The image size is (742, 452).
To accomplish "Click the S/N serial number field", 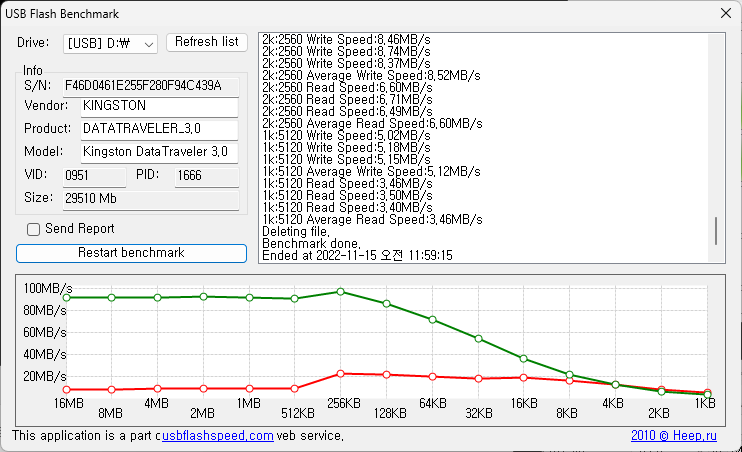I will pyautogui.click(x=151, y=87).
